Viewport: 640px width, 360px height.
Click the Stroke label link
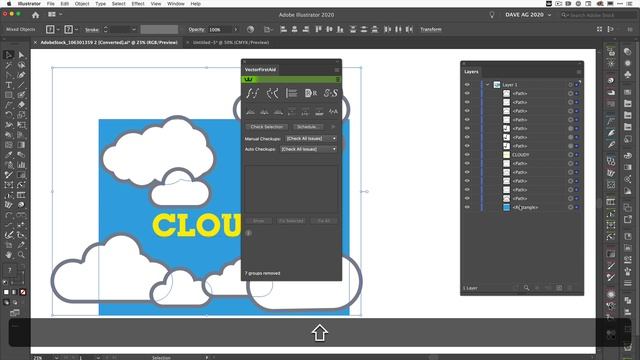pos(92,29)
